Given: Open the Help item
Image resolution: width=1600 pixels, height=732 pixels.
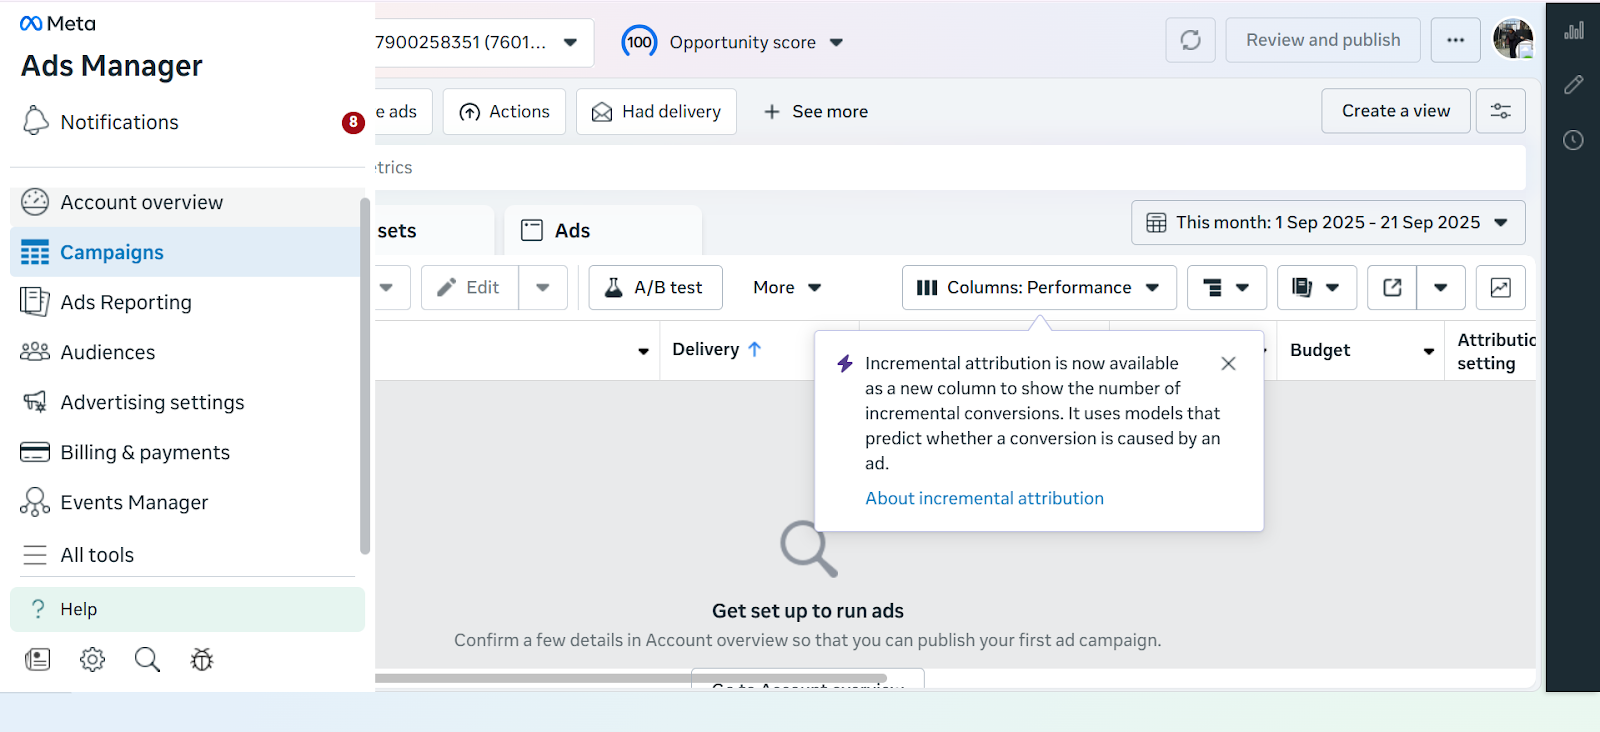Looking at the screenshot, I should point(187,609).
